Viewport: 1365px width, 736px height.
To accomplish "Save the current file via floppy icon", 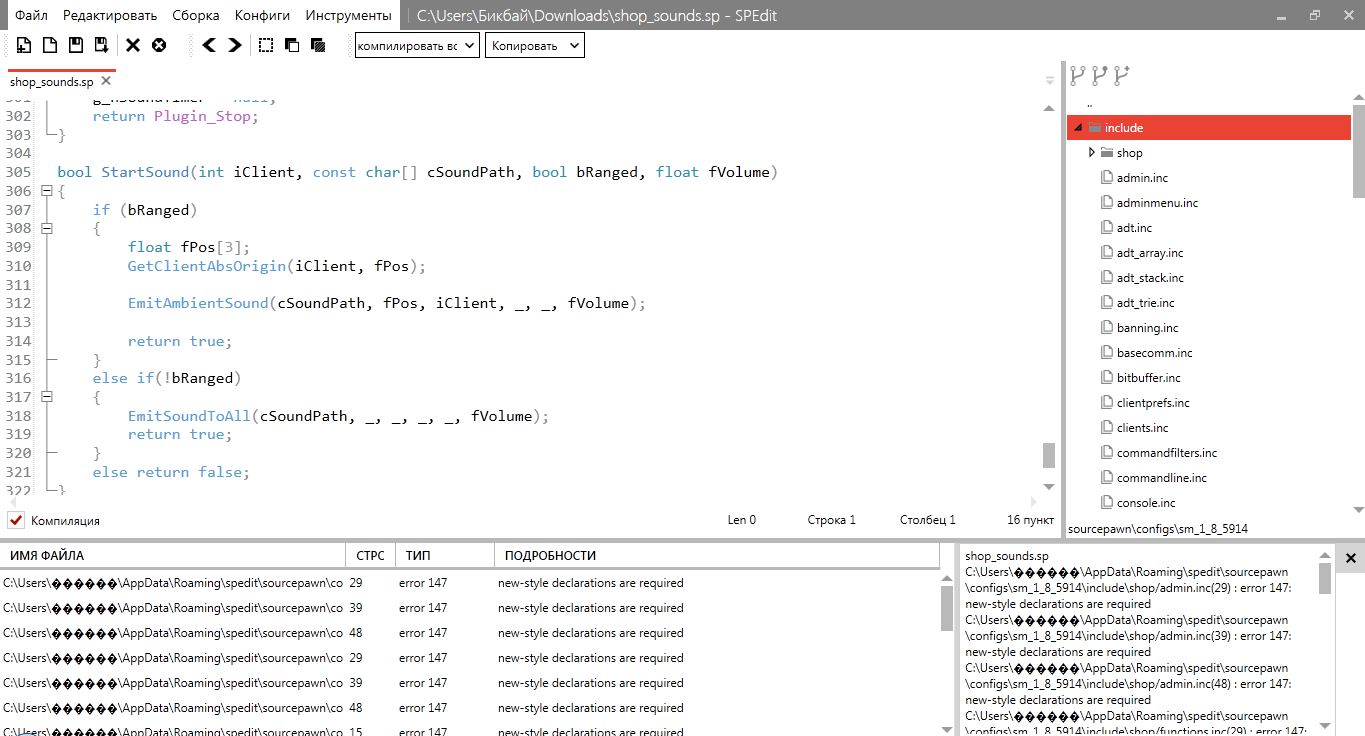I will tap(75, 45).
